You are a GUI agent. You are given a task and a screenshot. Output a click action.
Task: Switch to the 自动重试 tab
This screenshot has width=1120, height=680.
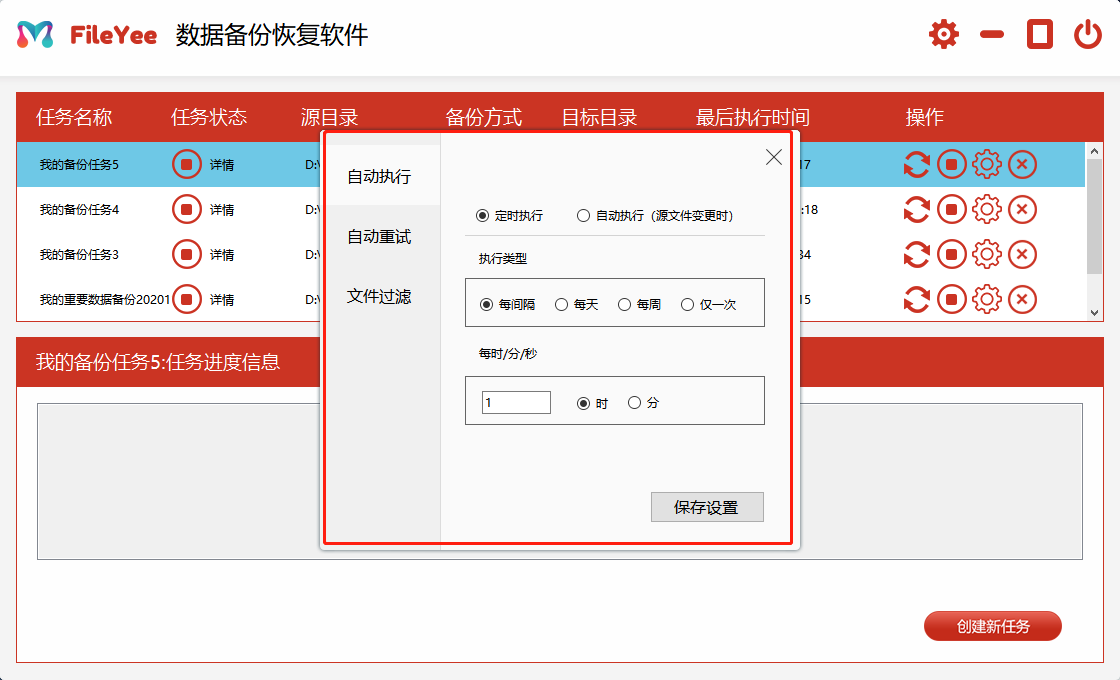(379, 236)
